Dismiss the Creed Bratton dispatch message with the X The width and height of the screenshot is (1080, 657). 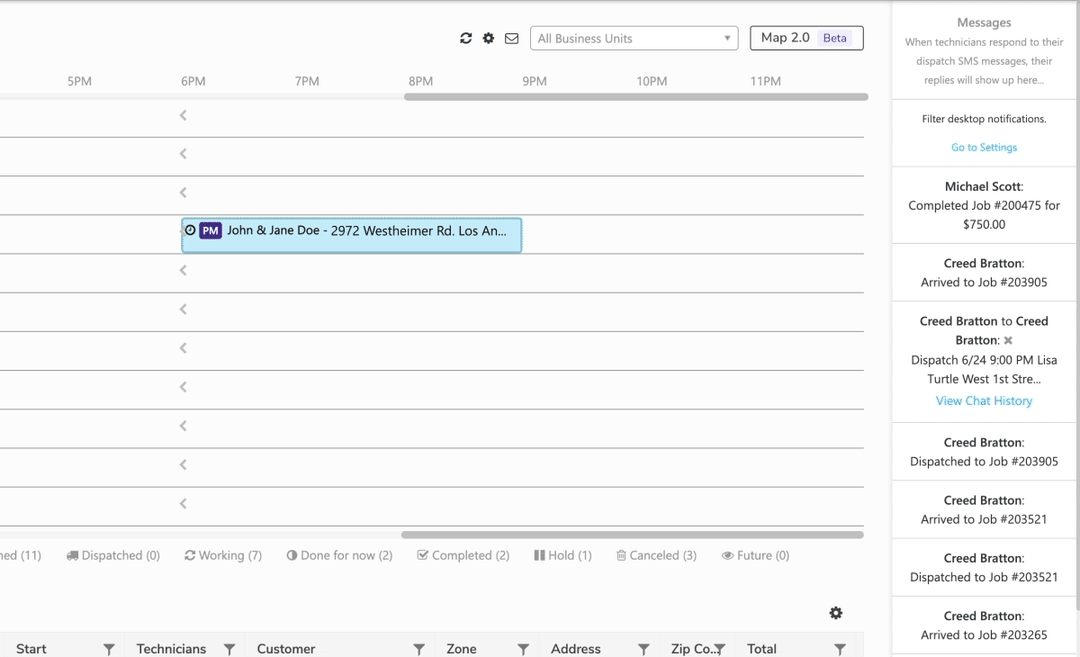(1008, 340)
